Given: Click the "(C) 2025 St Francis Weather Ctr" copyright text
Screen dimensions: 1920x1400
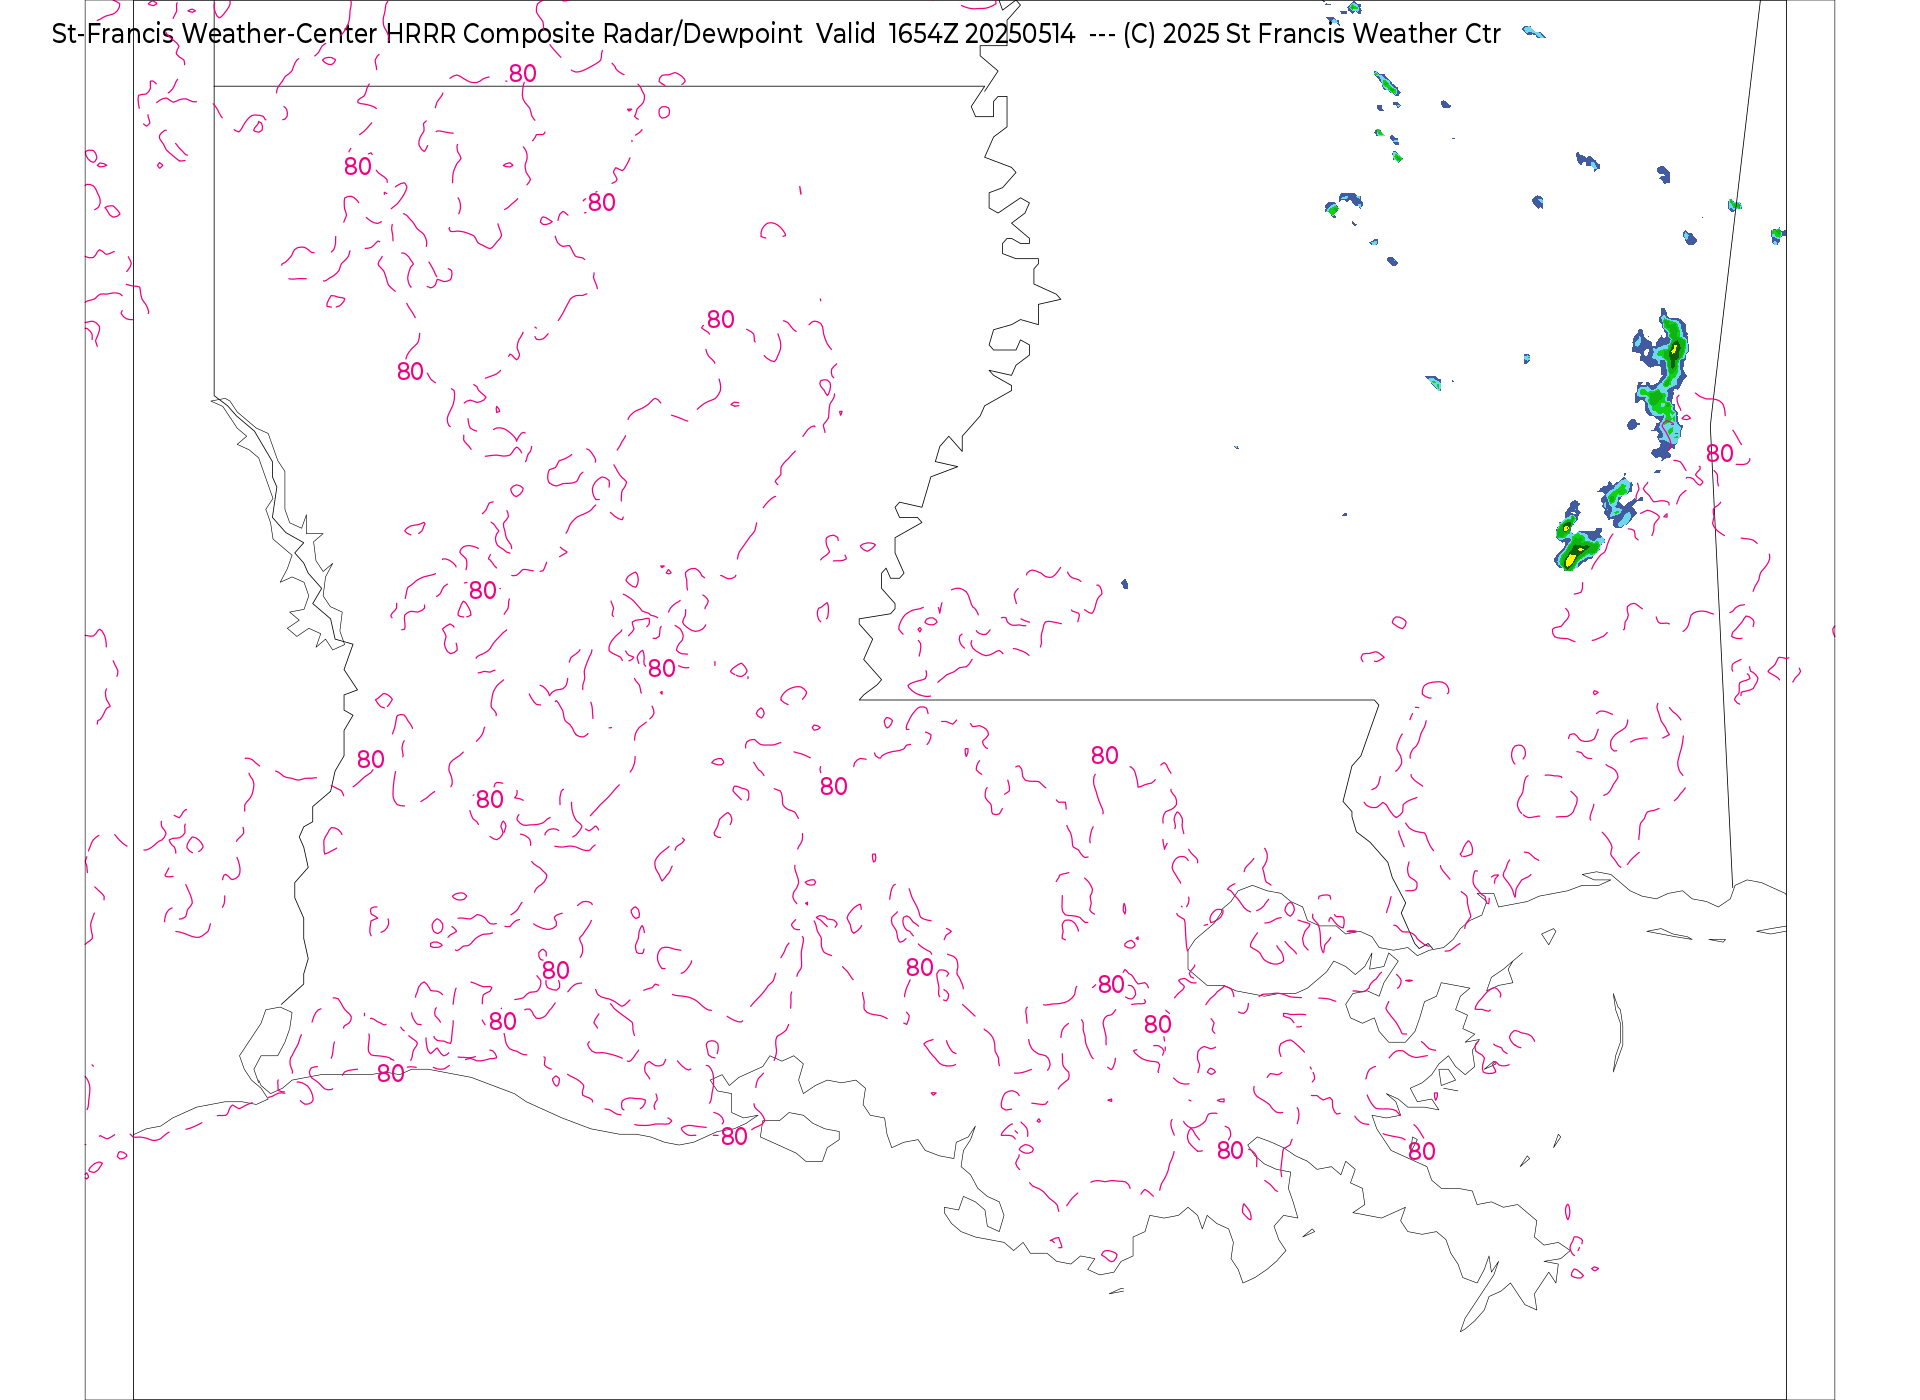Looking at the screenshot, I should (1311, 34).
